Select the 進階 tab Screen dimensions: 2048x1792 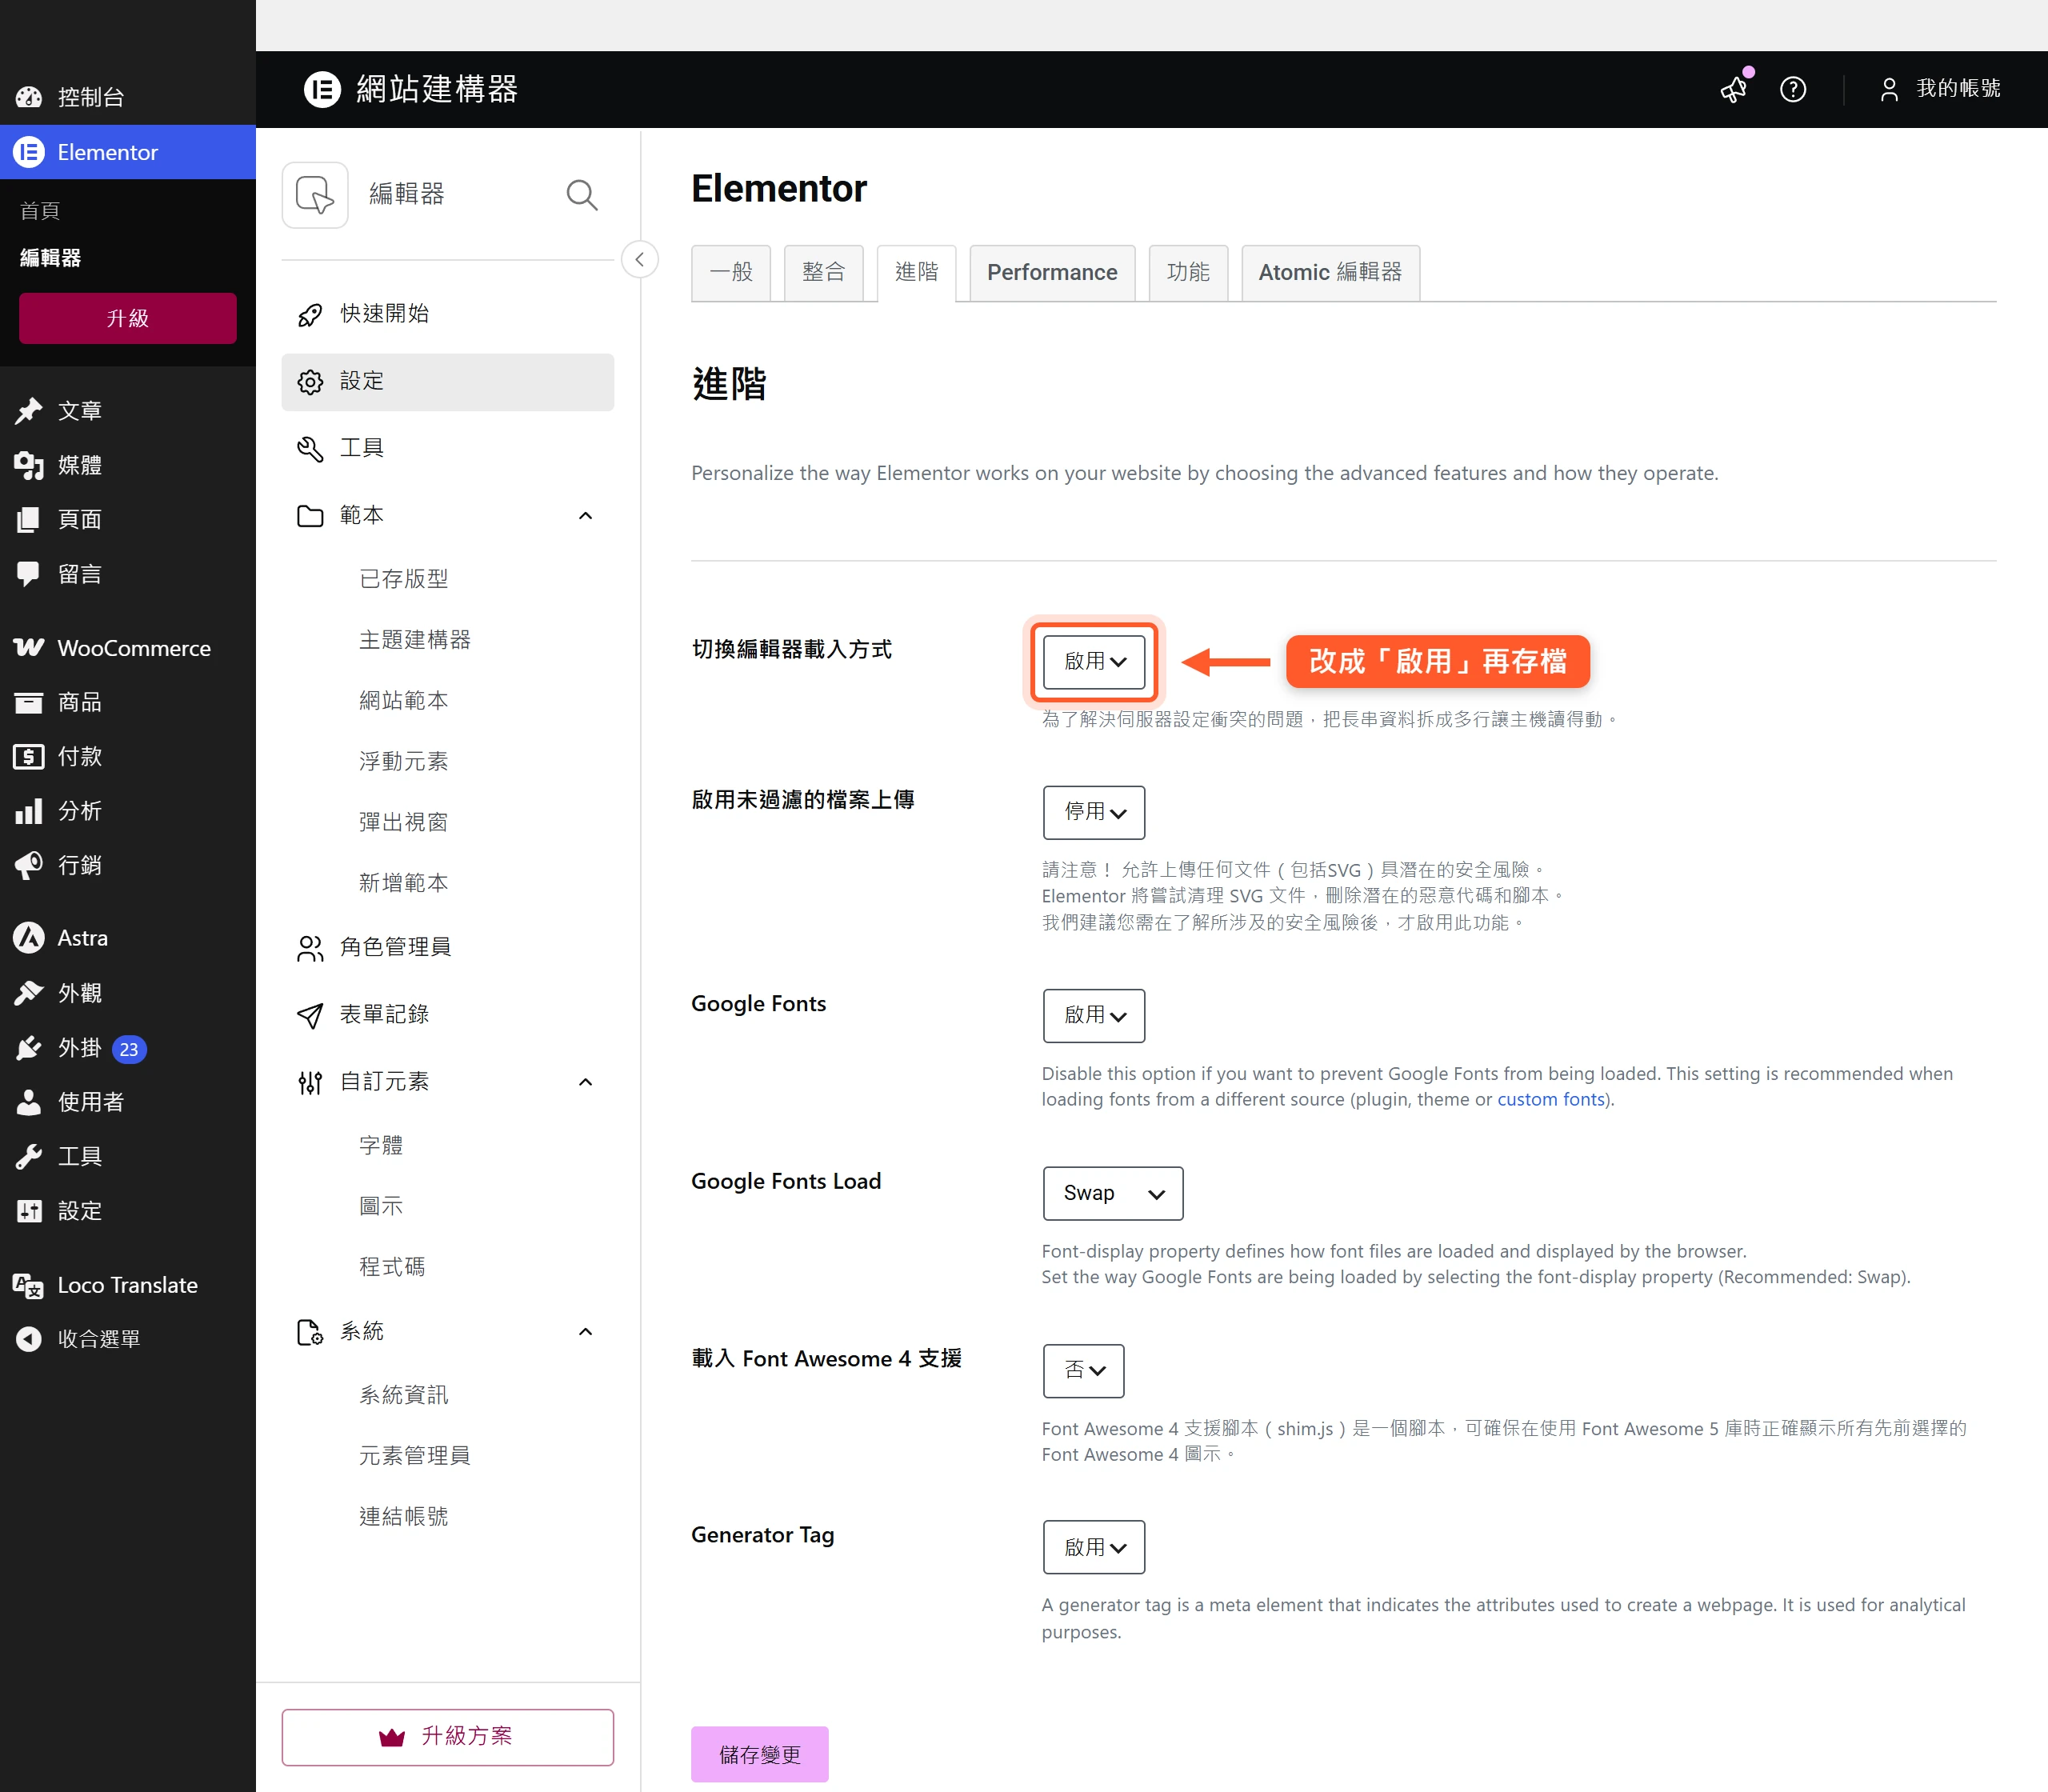pos(916,272)
